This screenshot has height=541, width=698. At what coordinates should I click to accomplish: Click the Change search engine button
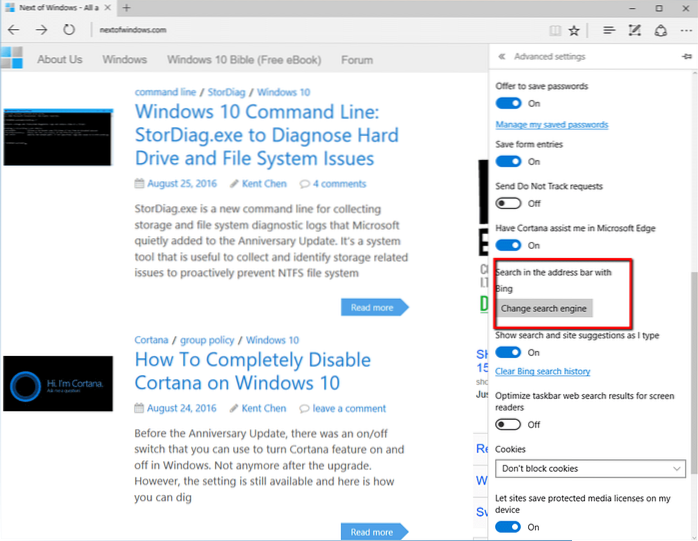click(x=544, y=308)
